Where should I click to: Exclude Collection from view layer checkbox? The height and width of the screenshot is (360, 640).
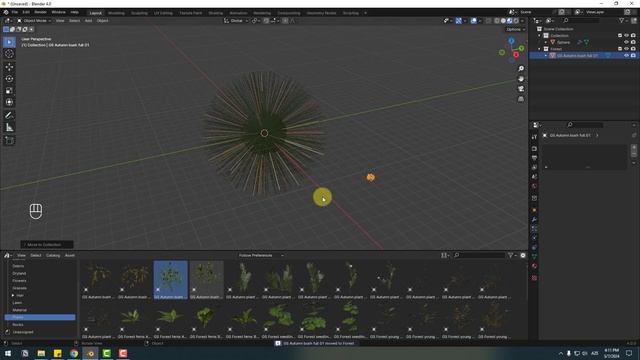tap(620, 36)
